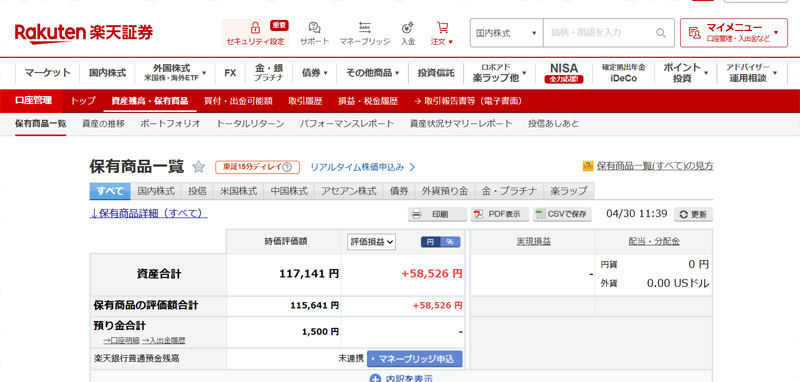Switch to パフォーマンスレポート sub-tab
800x382 pixels.
tap(347, 123)
